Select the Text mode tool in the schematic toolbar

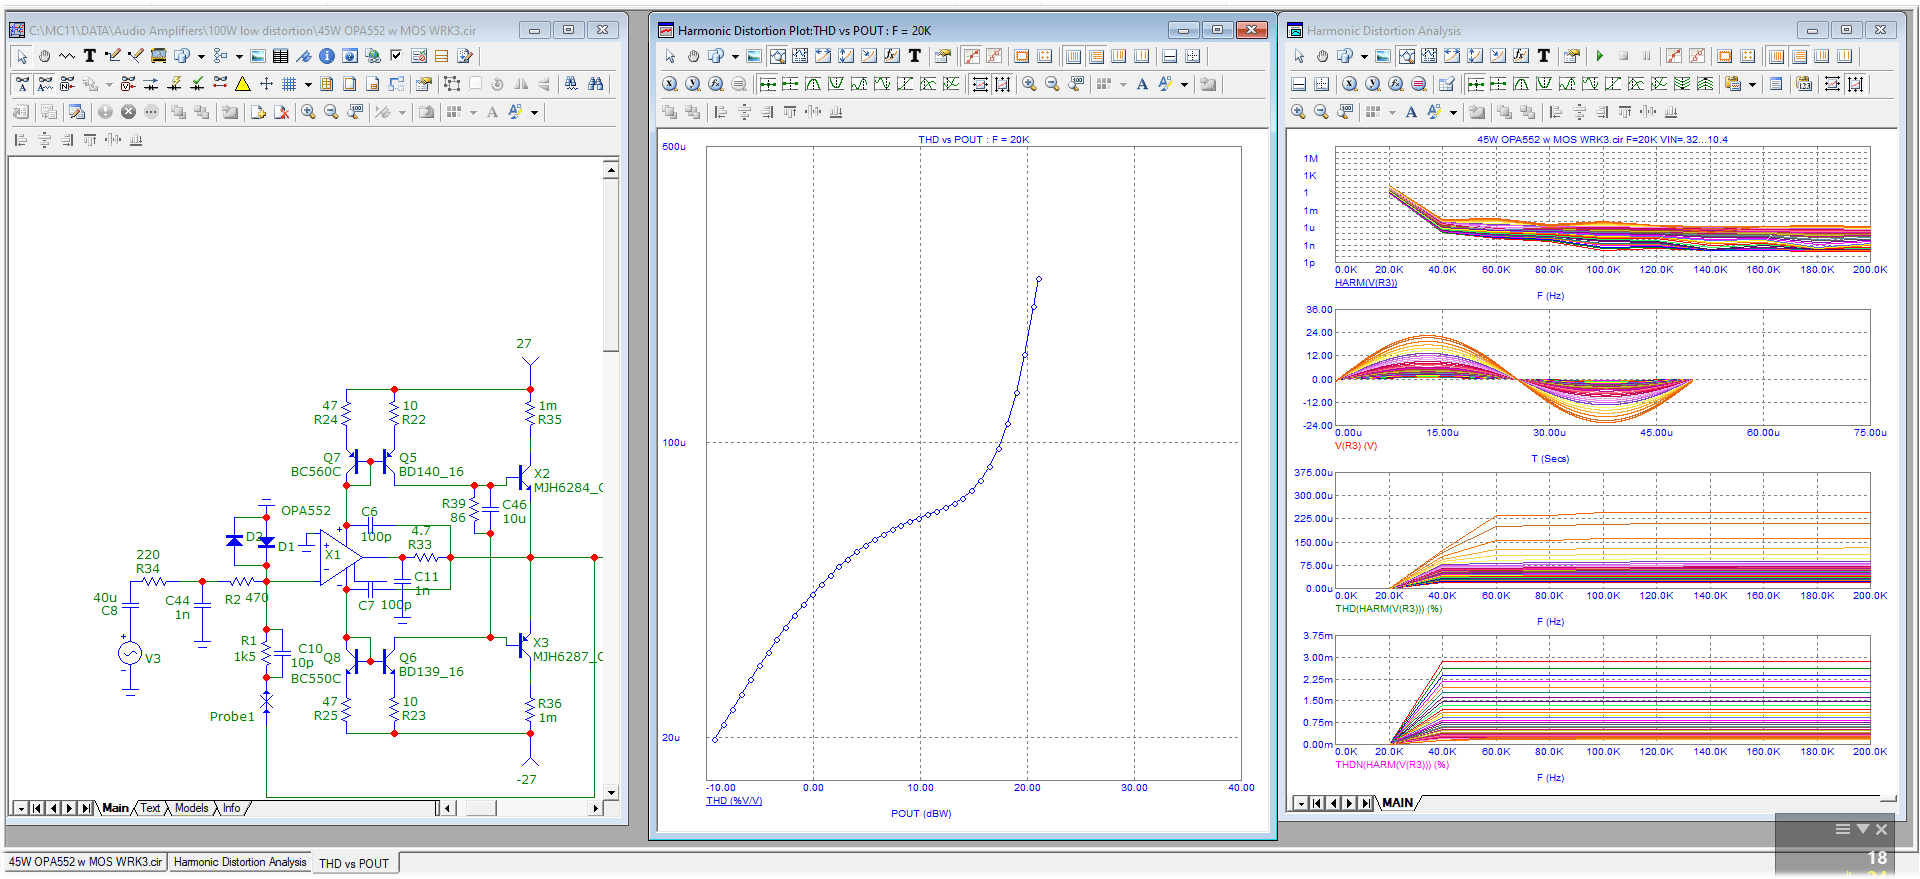click(90, 56)
